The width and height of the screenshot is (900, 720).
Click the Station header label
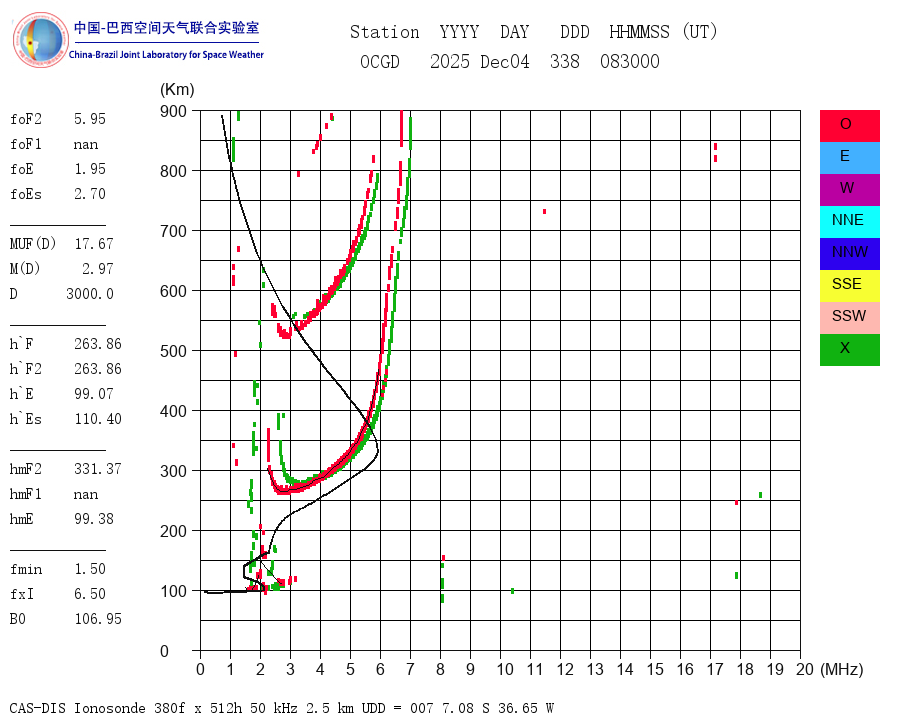385,32
